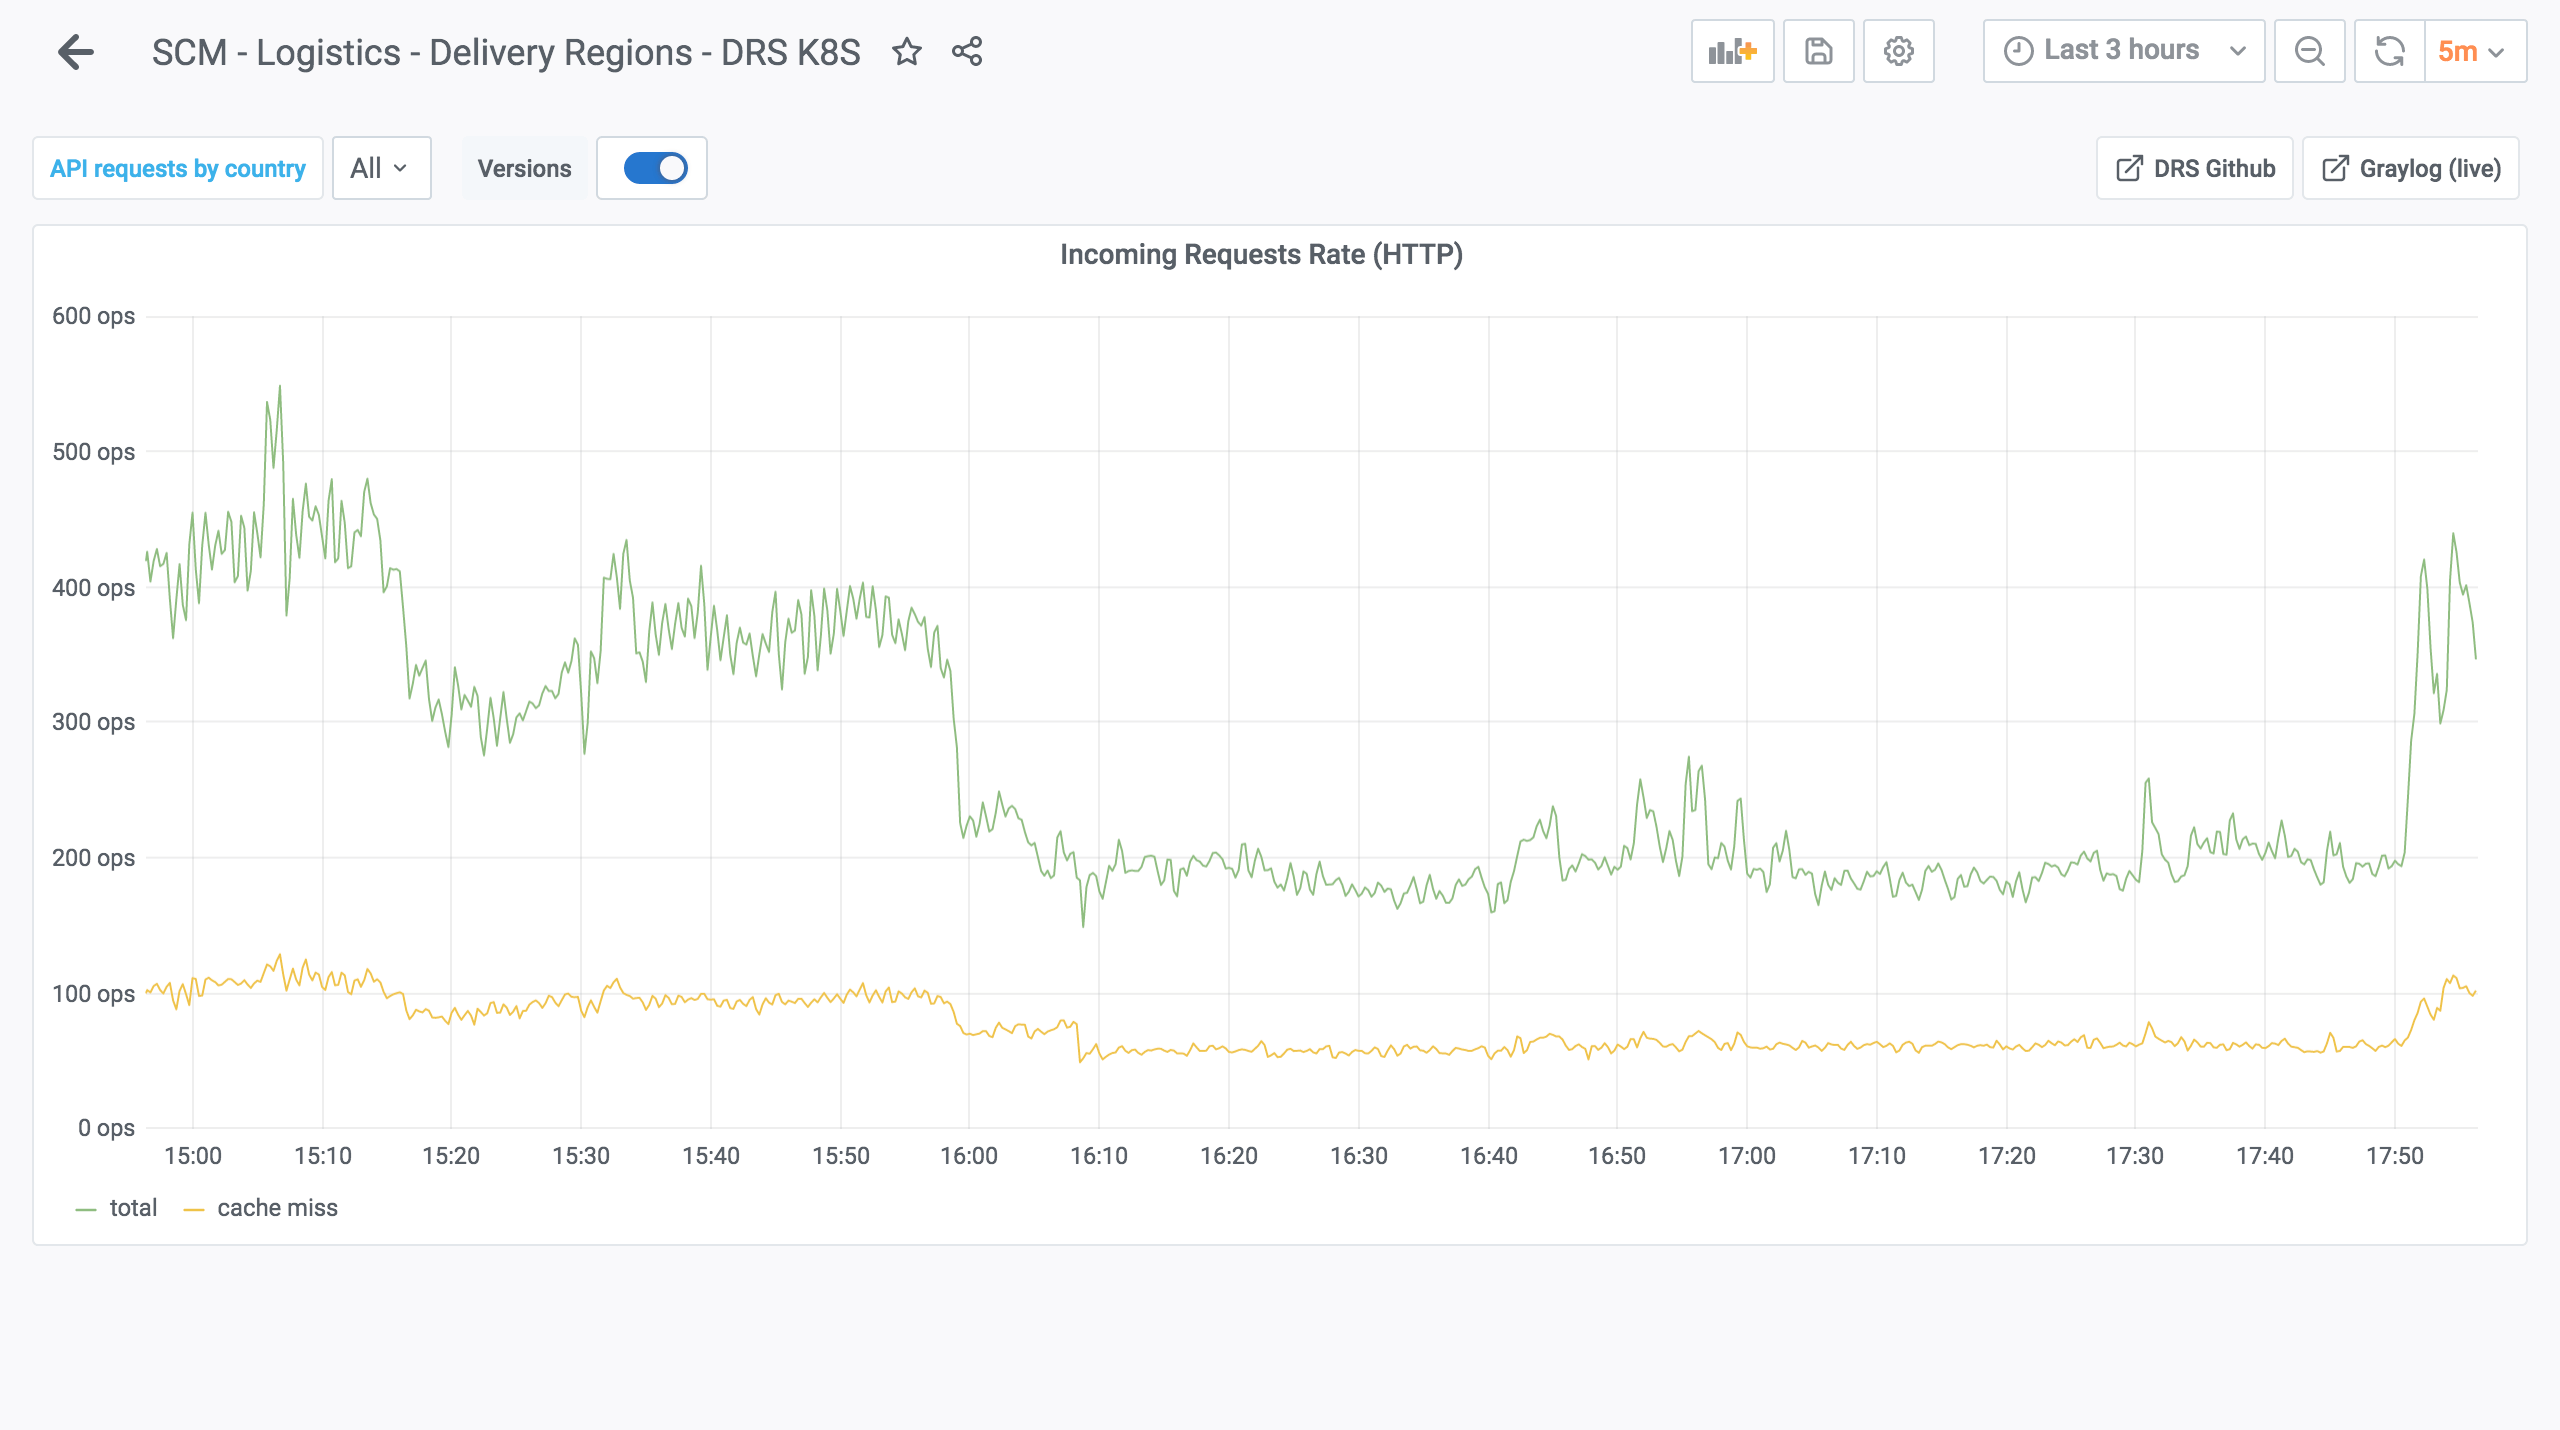Share the dashboard via share icon
This screenshot has height=1430, width=2560.
pyautogui.click(x=967, y=52)
